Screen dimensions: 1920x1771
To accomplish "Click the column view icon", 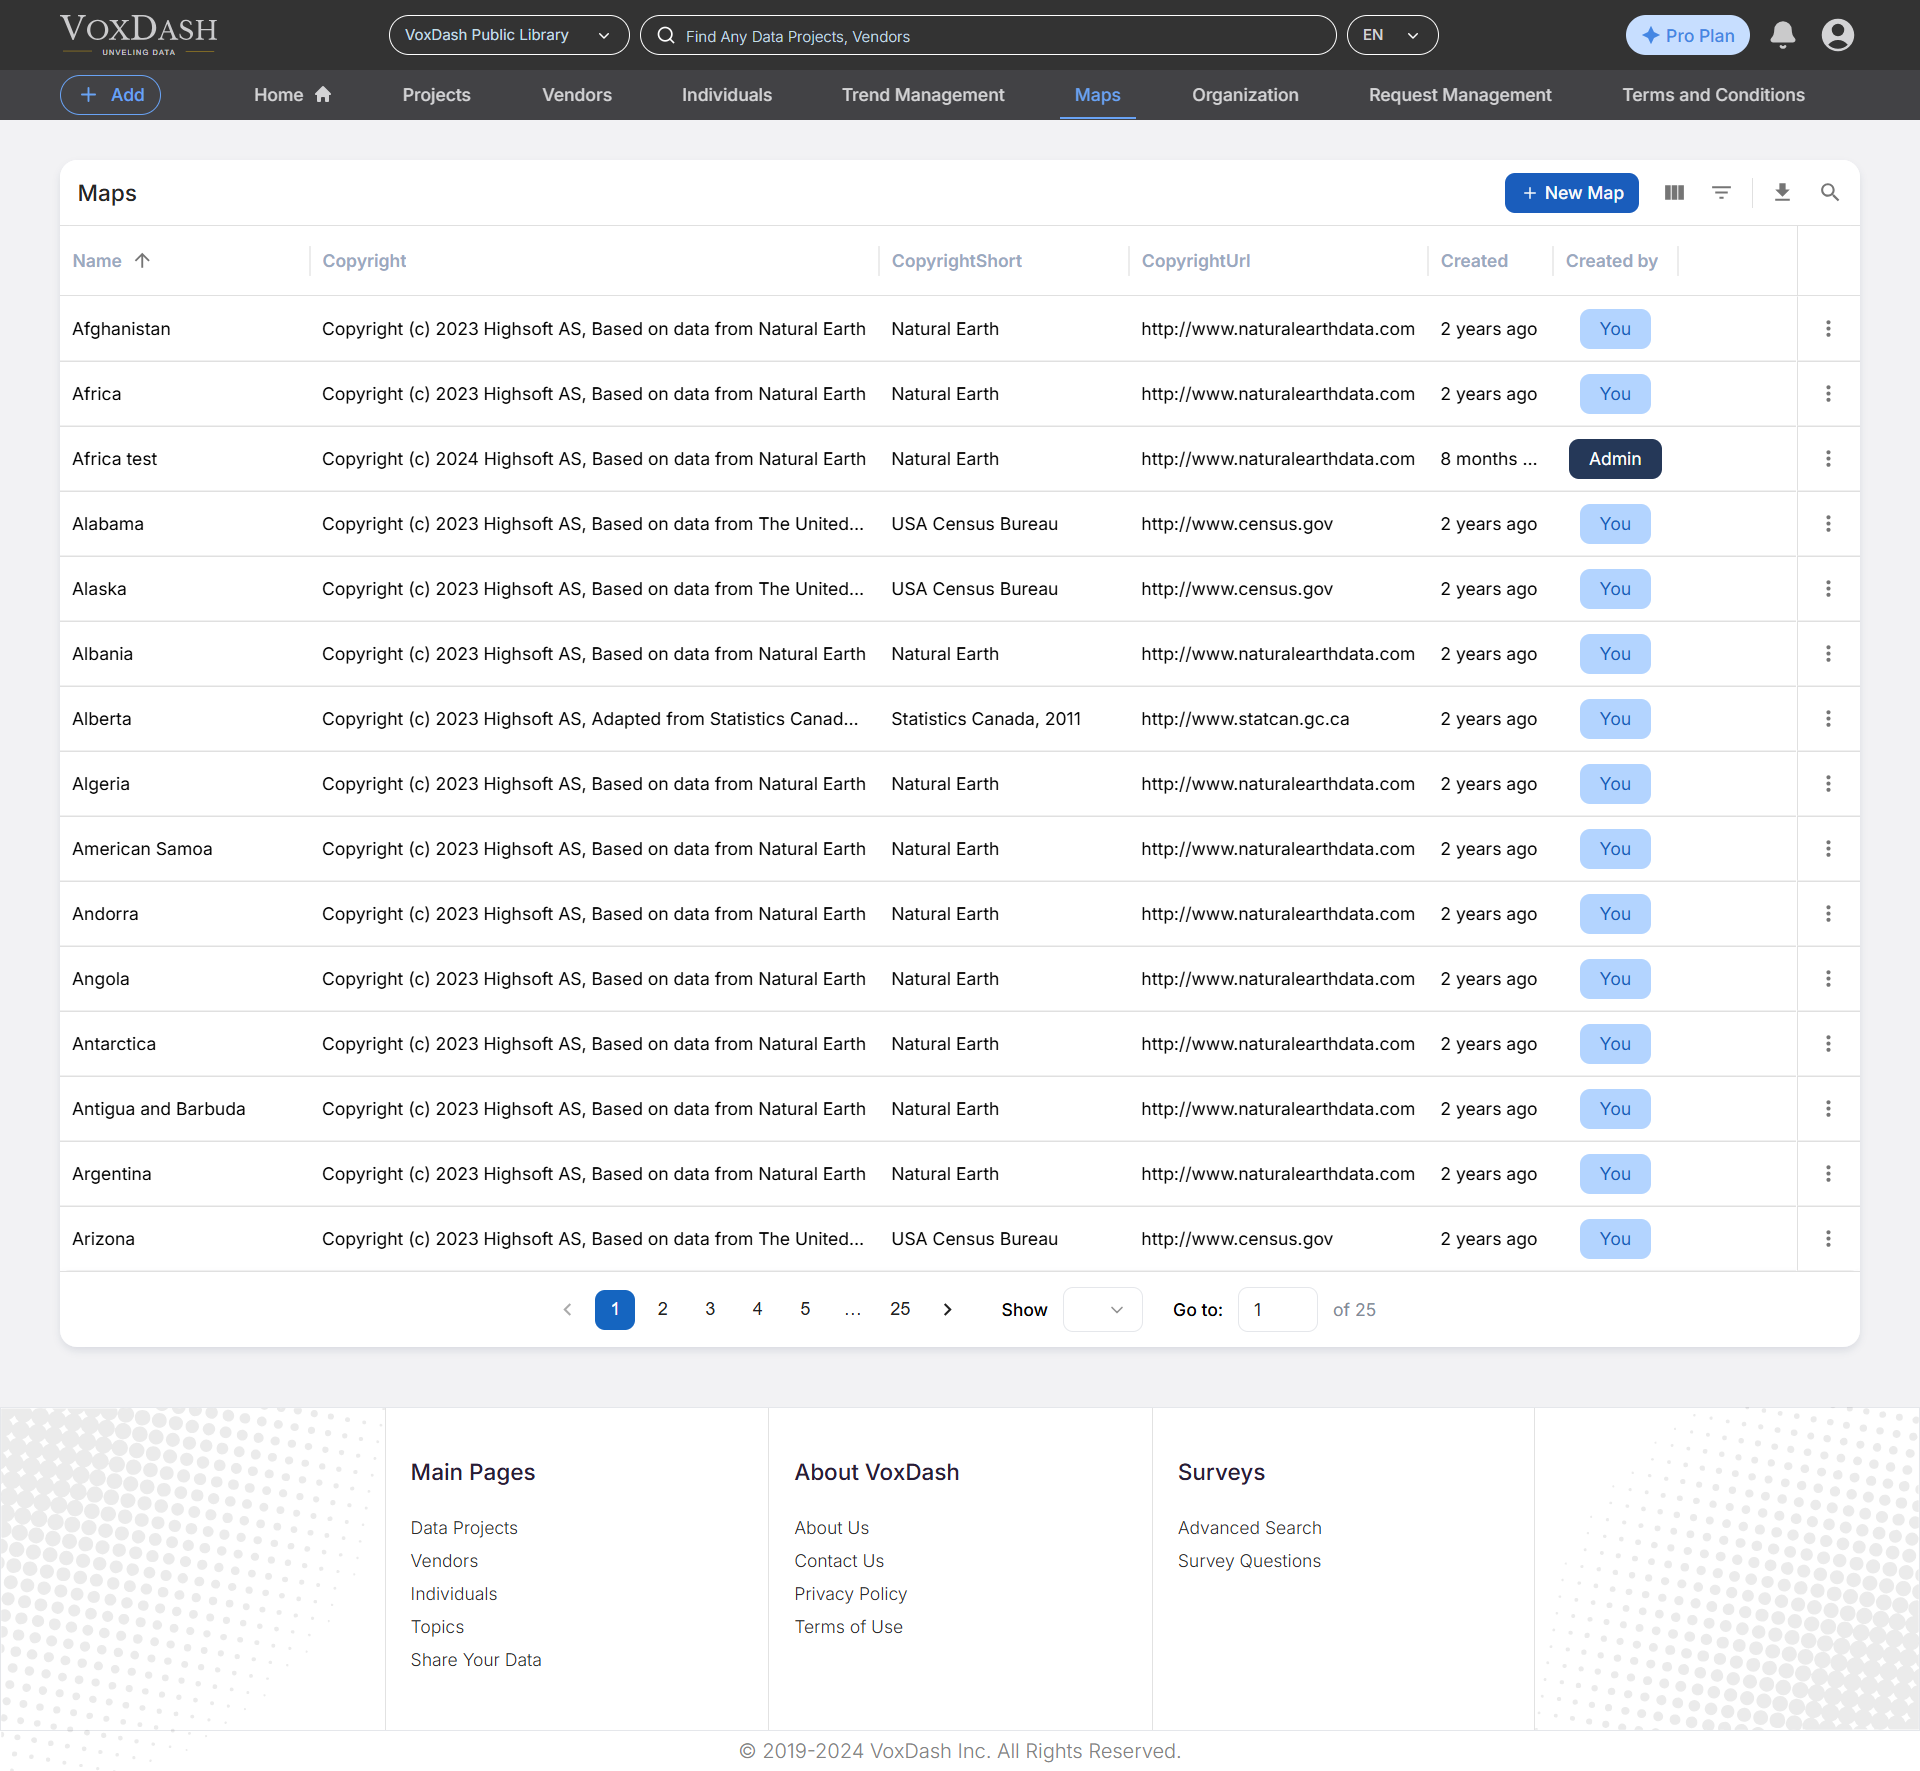I will pos(1674,193).
